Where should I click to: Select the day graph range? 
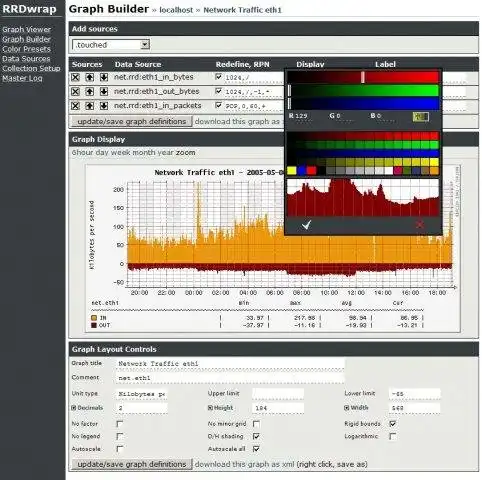102,153
